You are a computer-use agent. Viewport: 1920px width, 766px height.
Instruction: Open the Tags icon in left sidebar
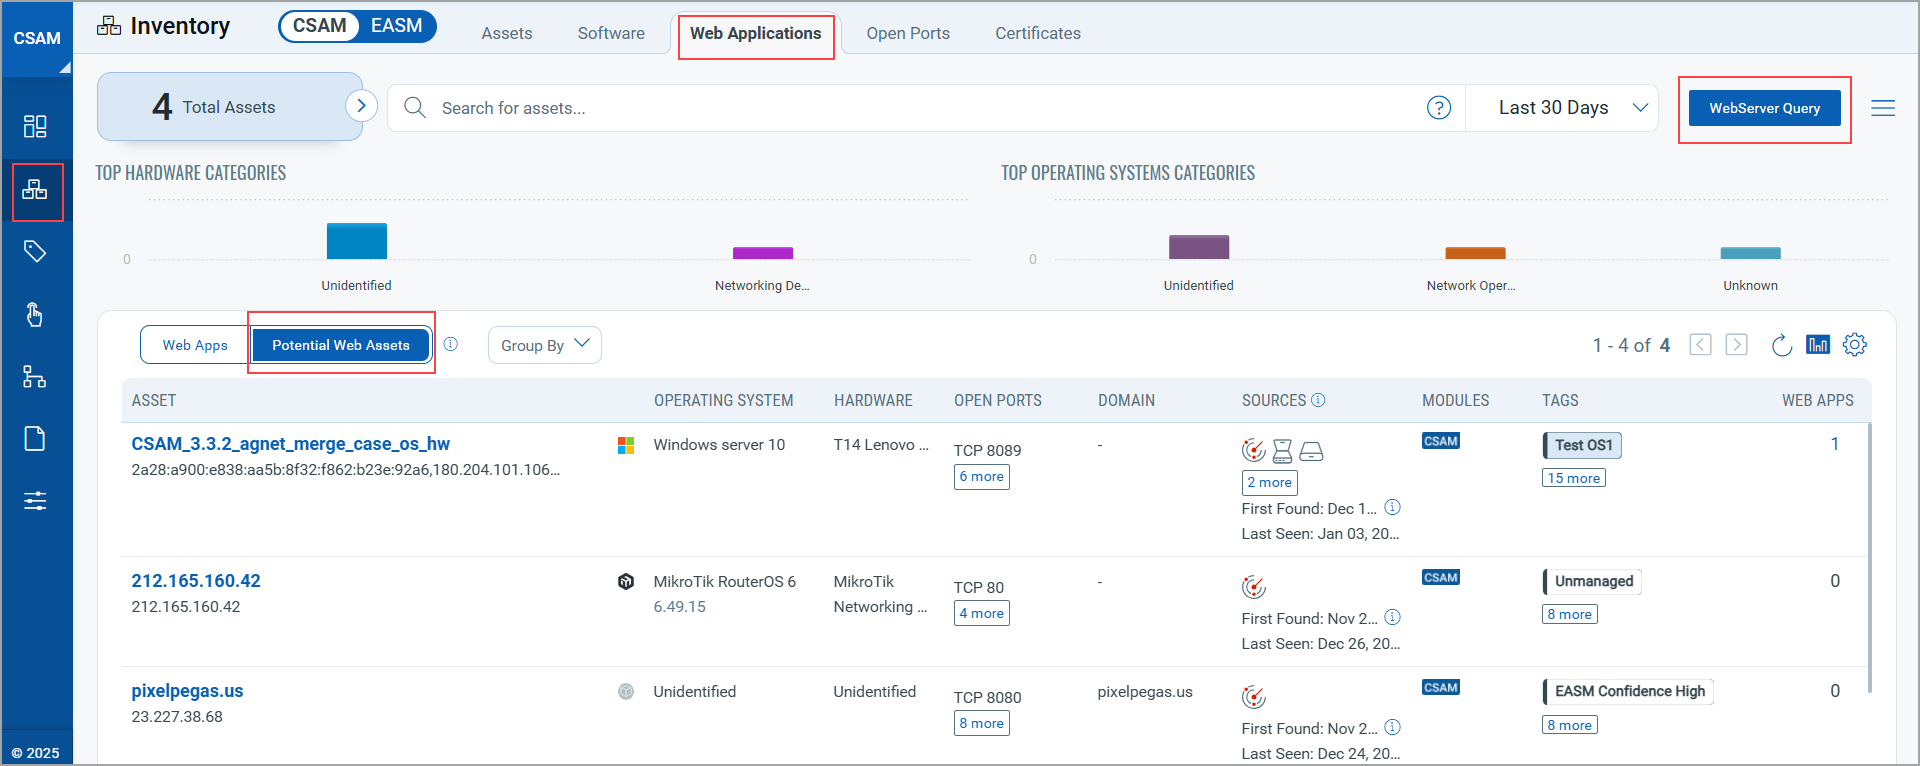point(35,251)
